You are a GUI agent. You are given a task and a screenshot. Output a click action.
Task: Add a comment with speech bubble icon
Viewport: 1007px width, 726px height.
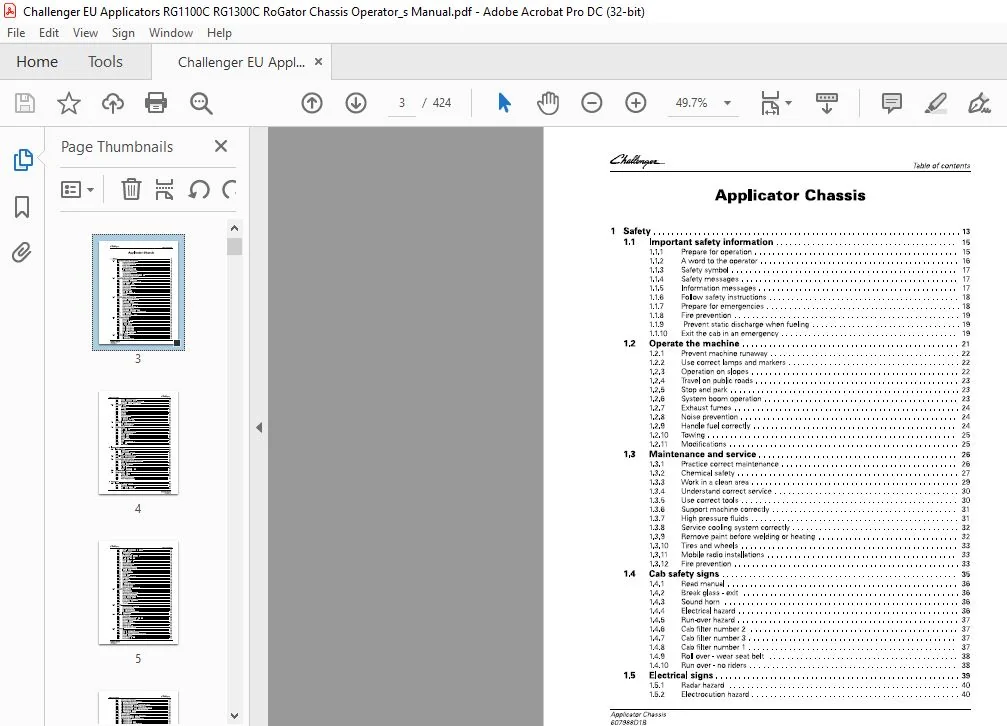tap(891, 103)
